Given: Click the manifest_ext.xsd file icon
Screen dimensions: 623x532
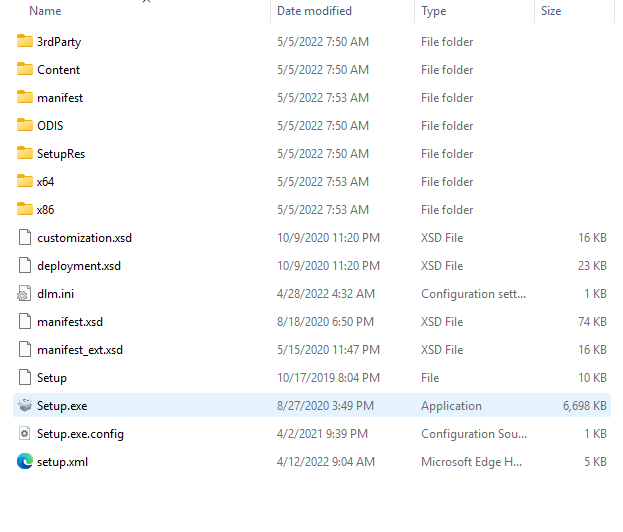Looking at the screenshot, I should pyautogui.click(x=25, y=349).
